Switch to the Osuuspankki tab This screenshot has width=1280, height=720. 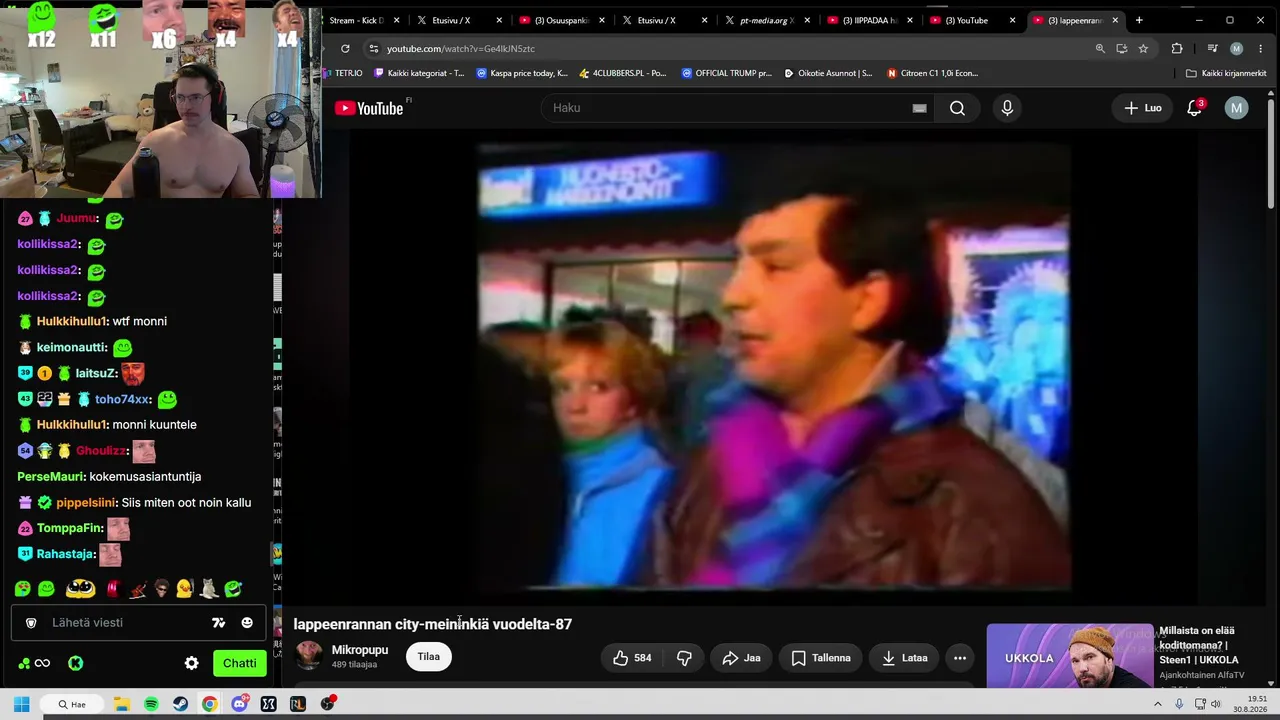[x=564, y=20]
